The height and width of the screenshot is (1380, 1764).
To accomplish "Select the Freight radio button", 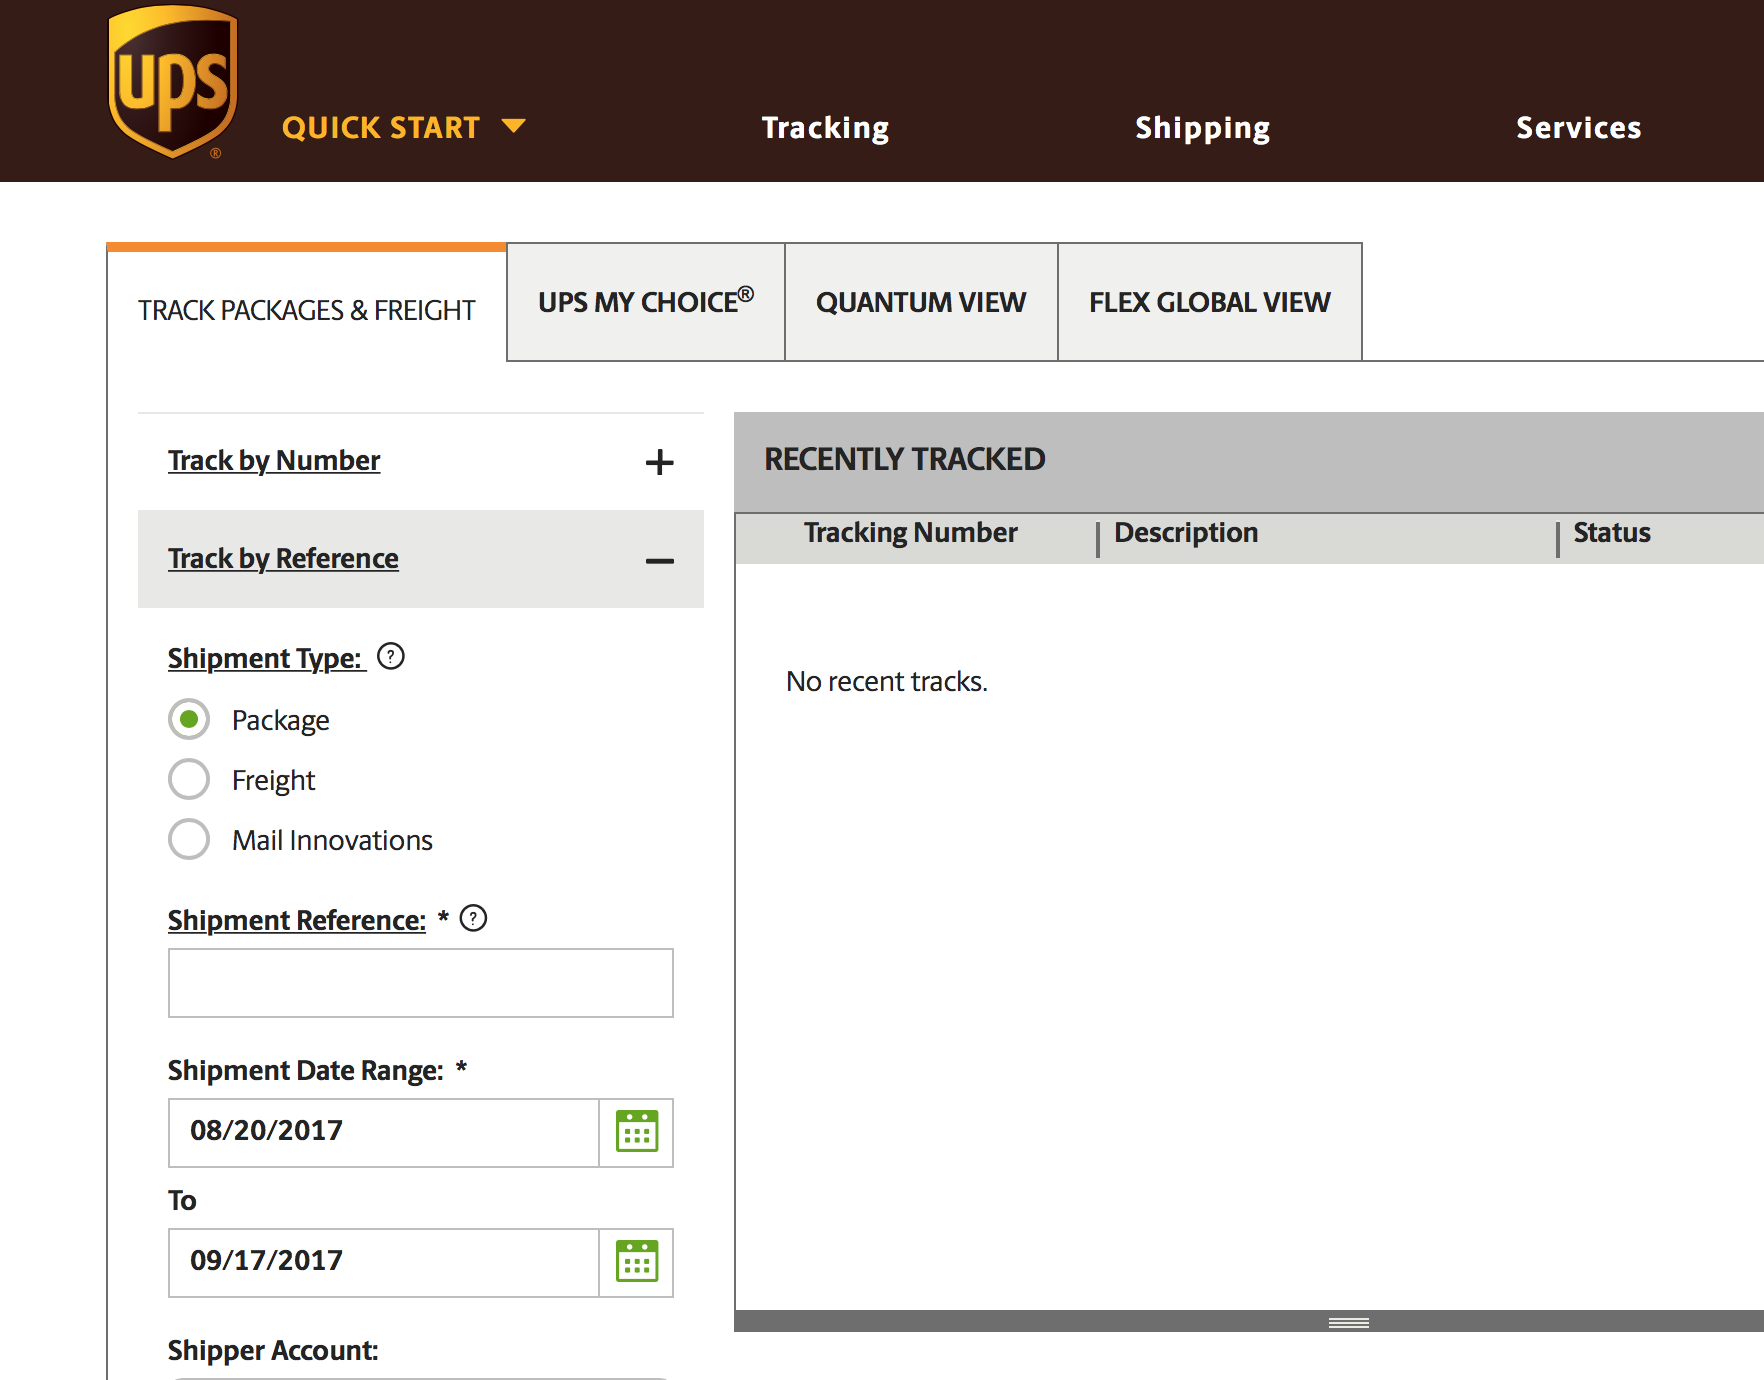I will point(189,779).
